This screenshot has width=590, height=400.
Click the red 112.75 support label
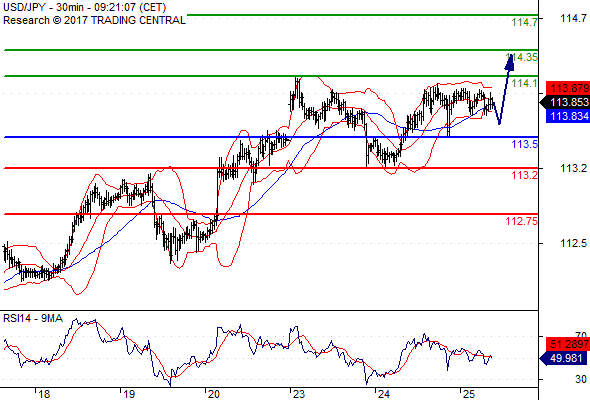pos(522,221)
